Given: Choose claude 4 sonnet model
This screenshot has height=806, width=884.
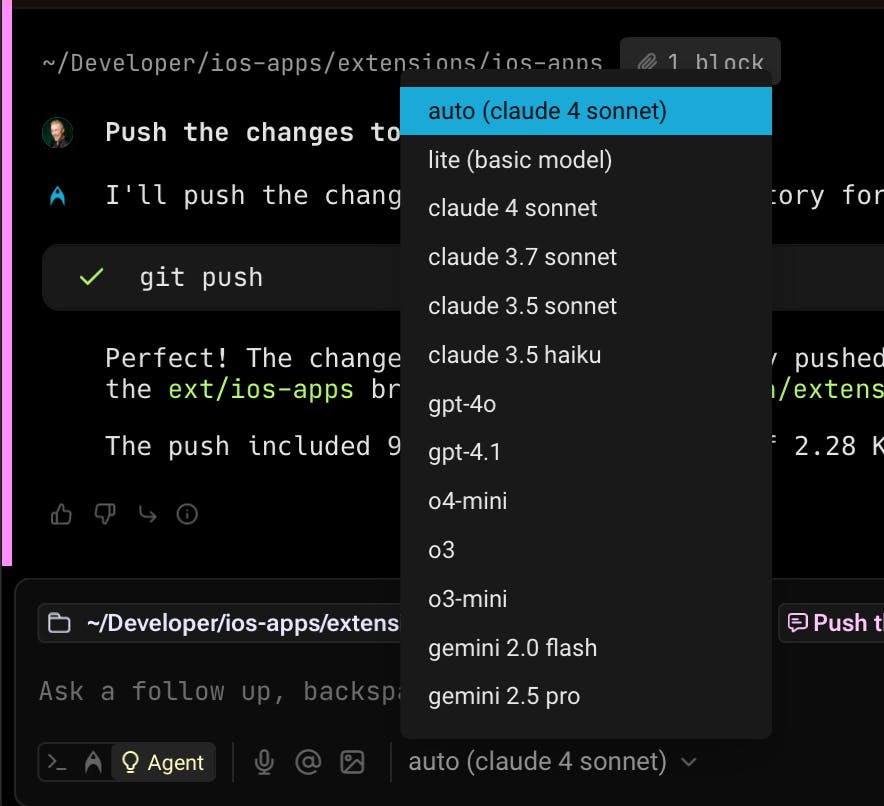Looking at the screenshot, I should point(586,209).
